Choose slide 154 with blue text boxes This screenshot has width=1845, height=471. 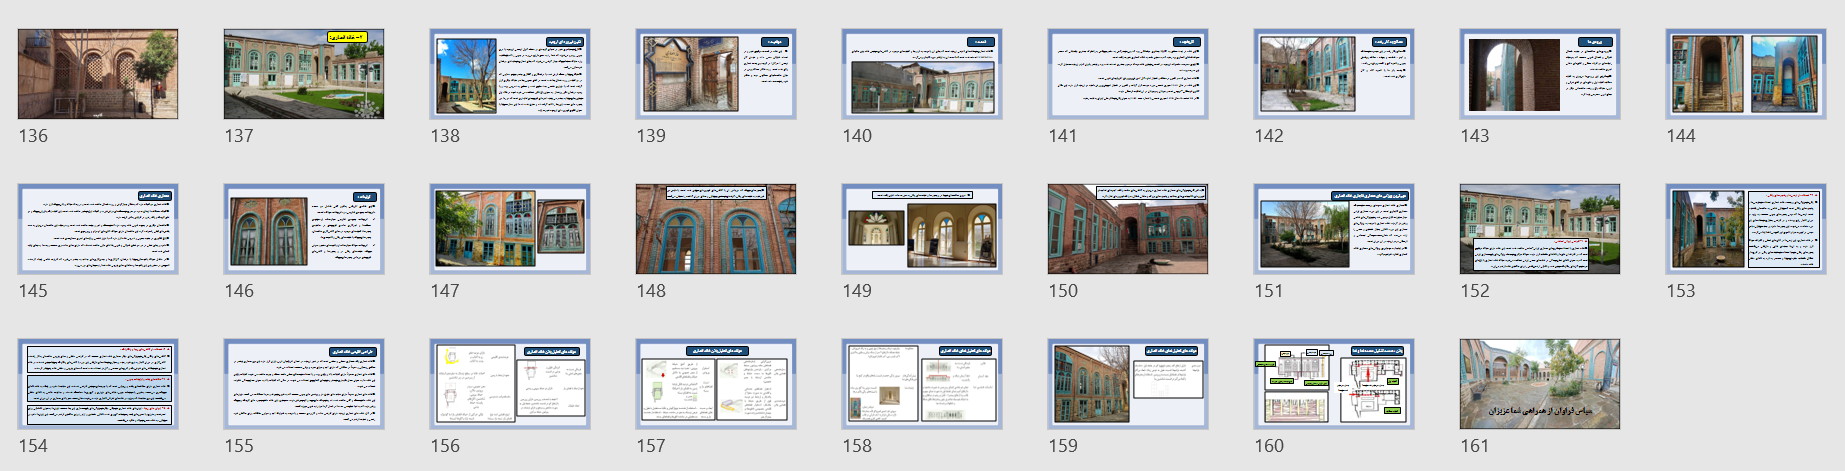tap(98, 384)
